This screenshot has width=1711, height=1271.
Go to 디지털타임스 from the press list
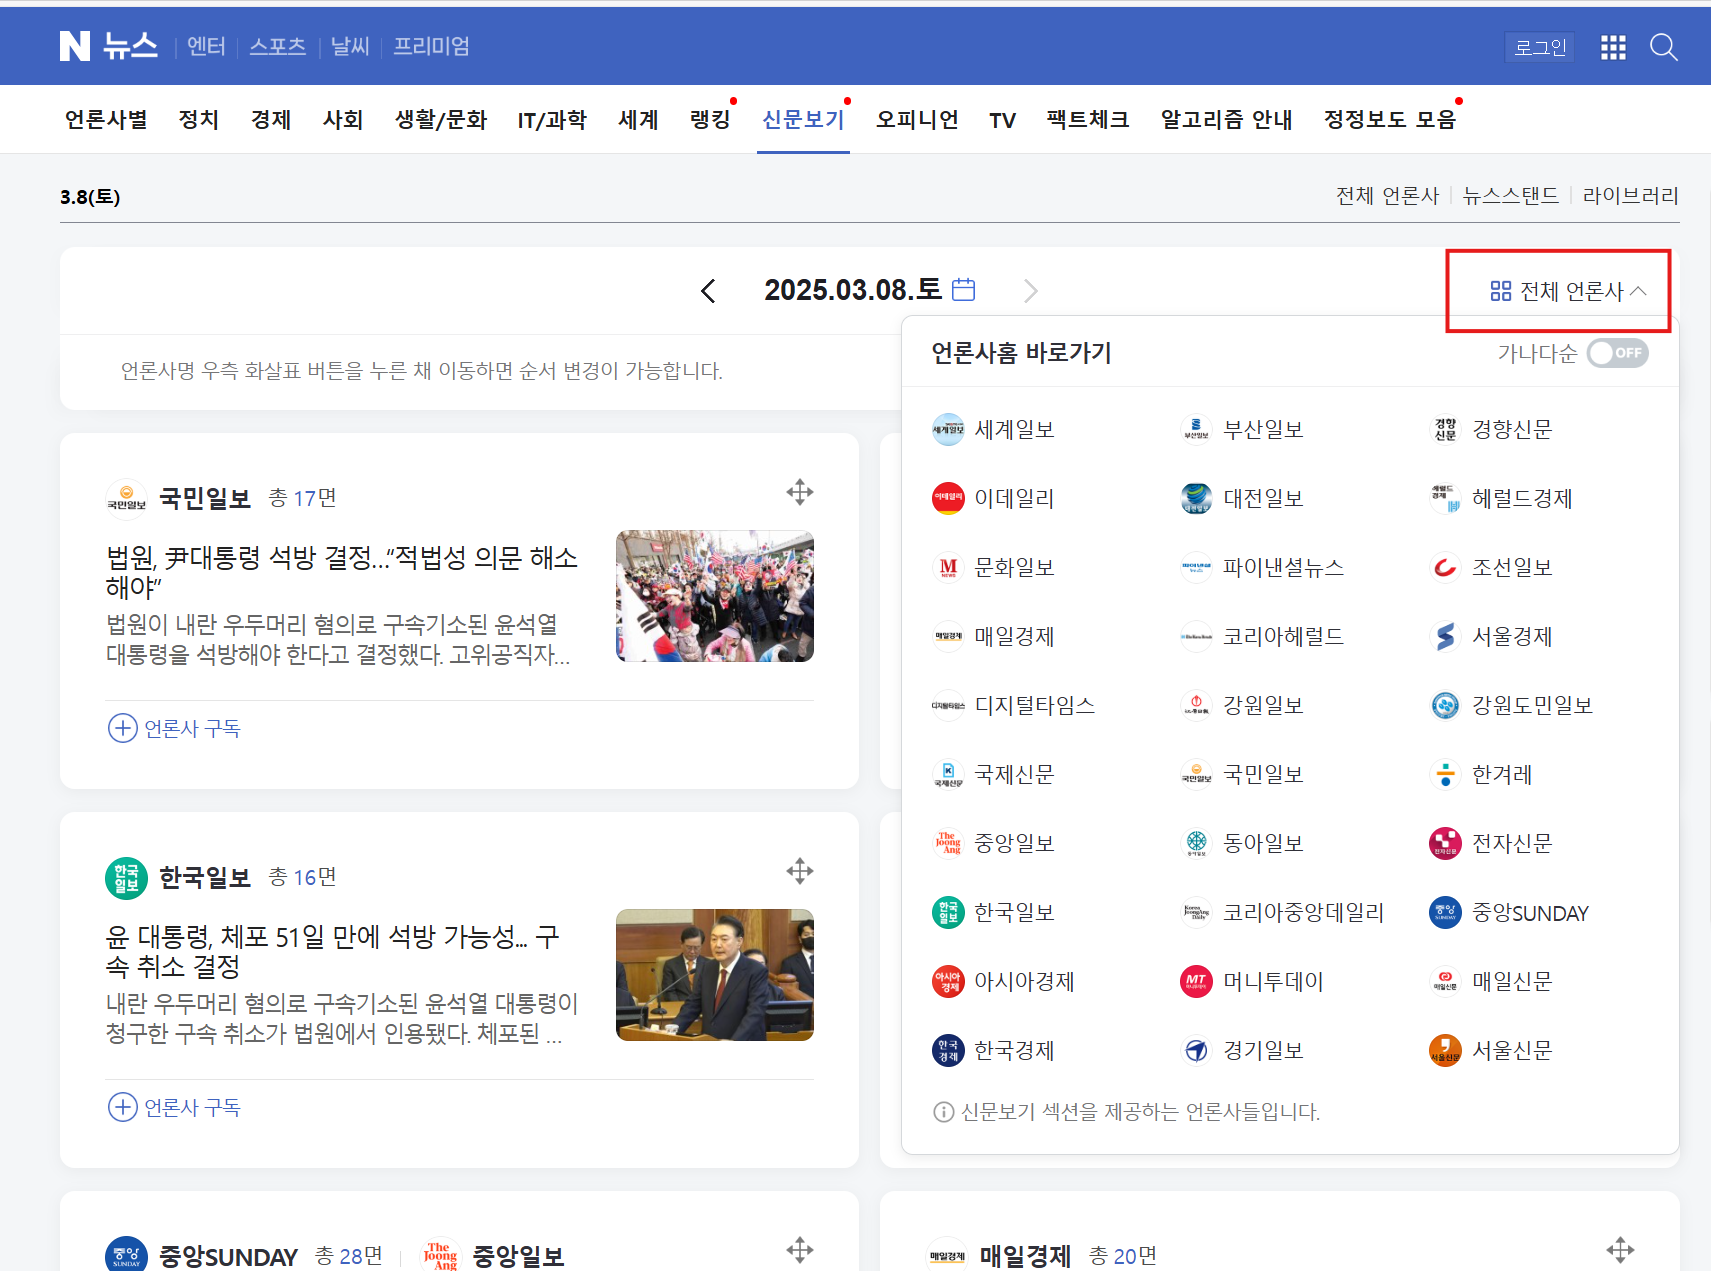coord(1013,706)
